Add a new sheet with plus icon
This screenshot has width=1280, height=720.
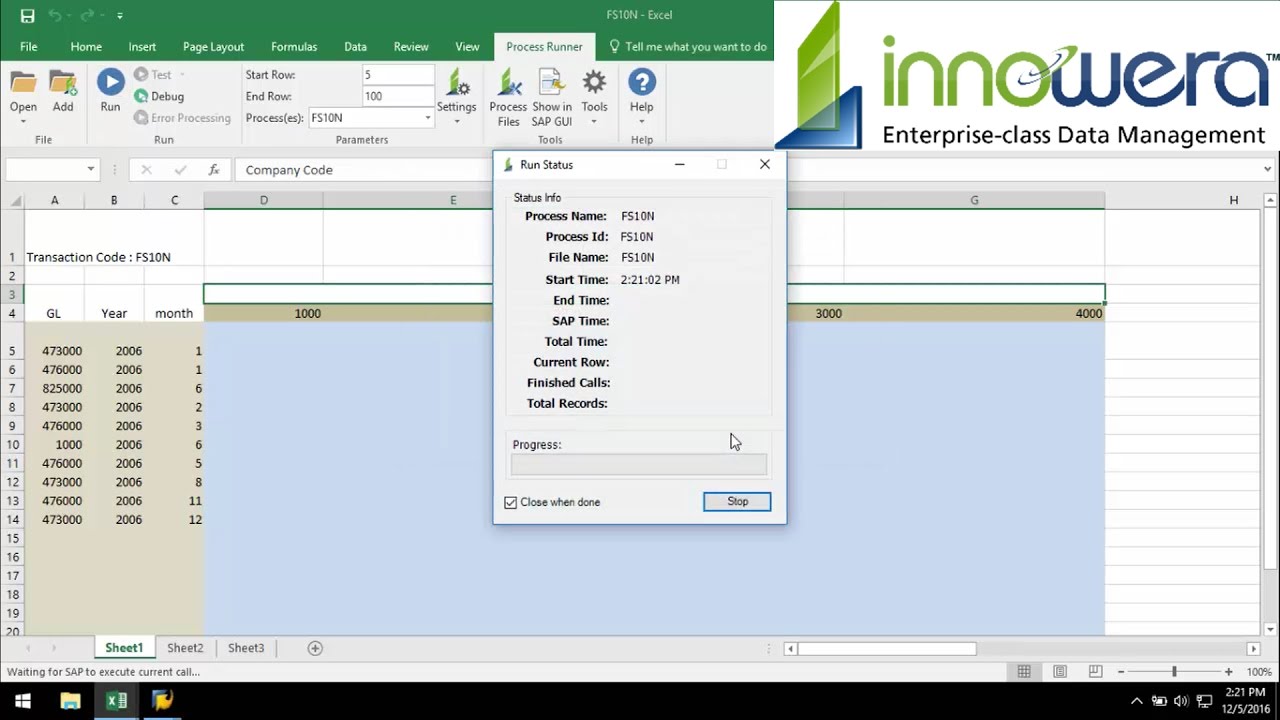click(315, 648)
